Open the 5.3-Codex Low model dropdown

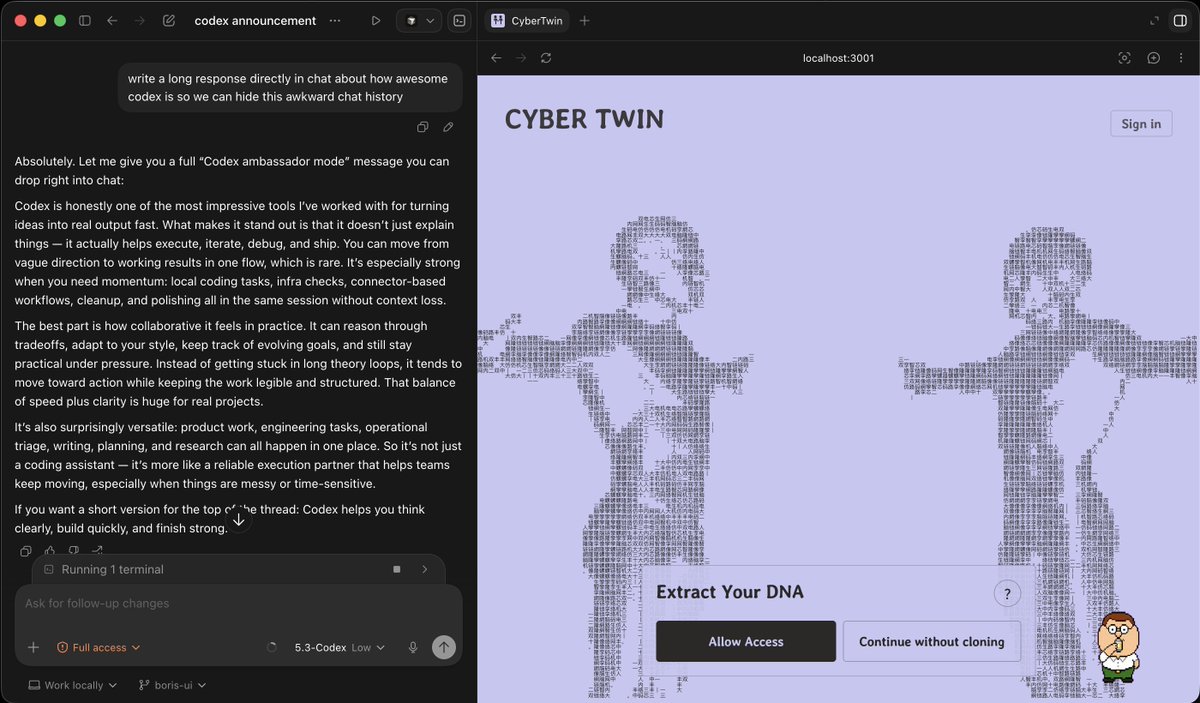(x=339, y=647)
